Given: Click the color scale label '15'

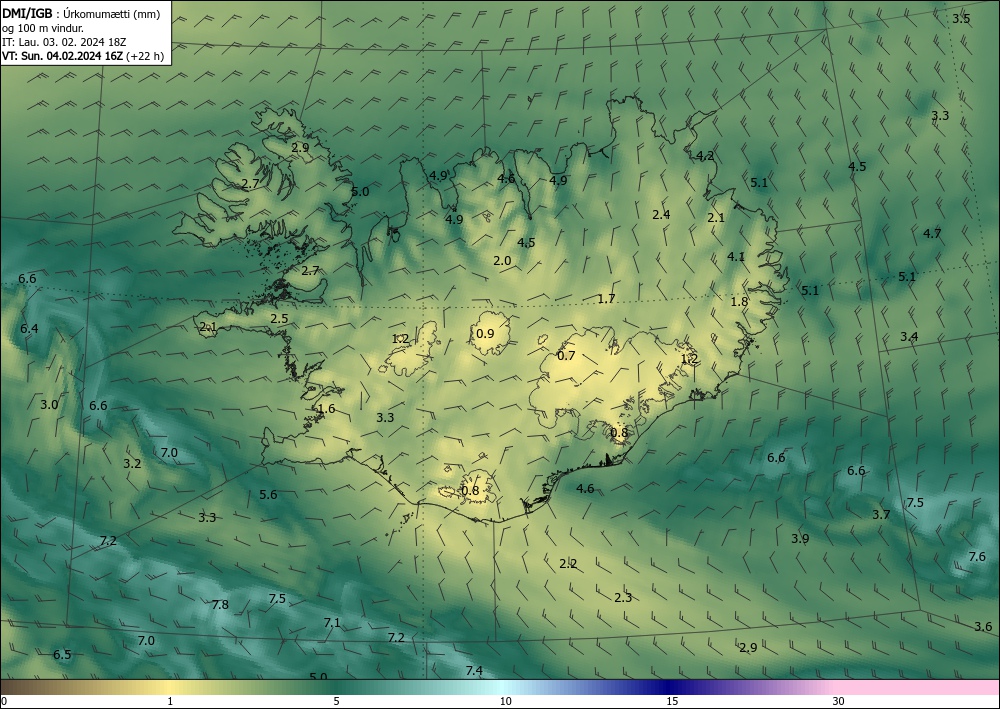Looking at the screenshot, I should pyautogui.click(x=672, y=702).
